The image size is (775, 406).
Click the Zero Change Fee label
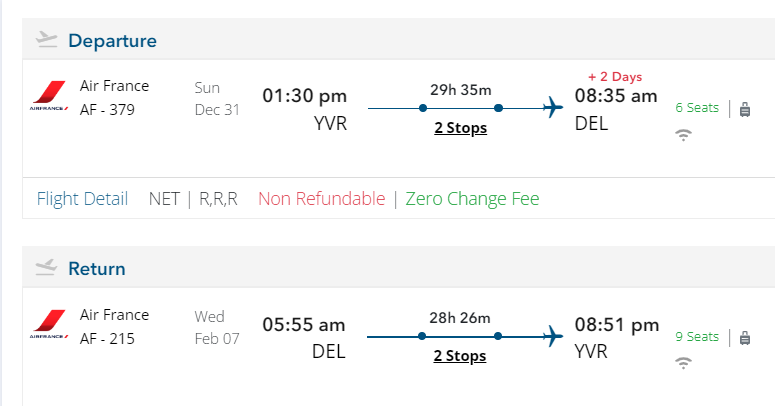coord(472,199)
